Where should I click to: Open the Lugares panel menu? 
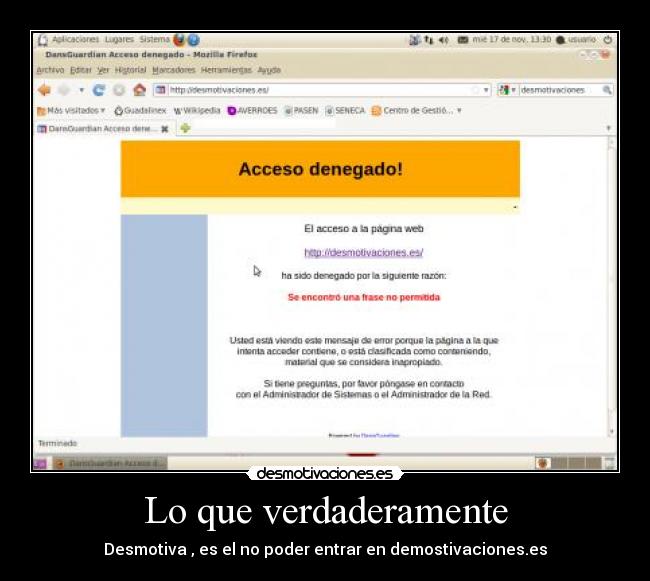119,39
